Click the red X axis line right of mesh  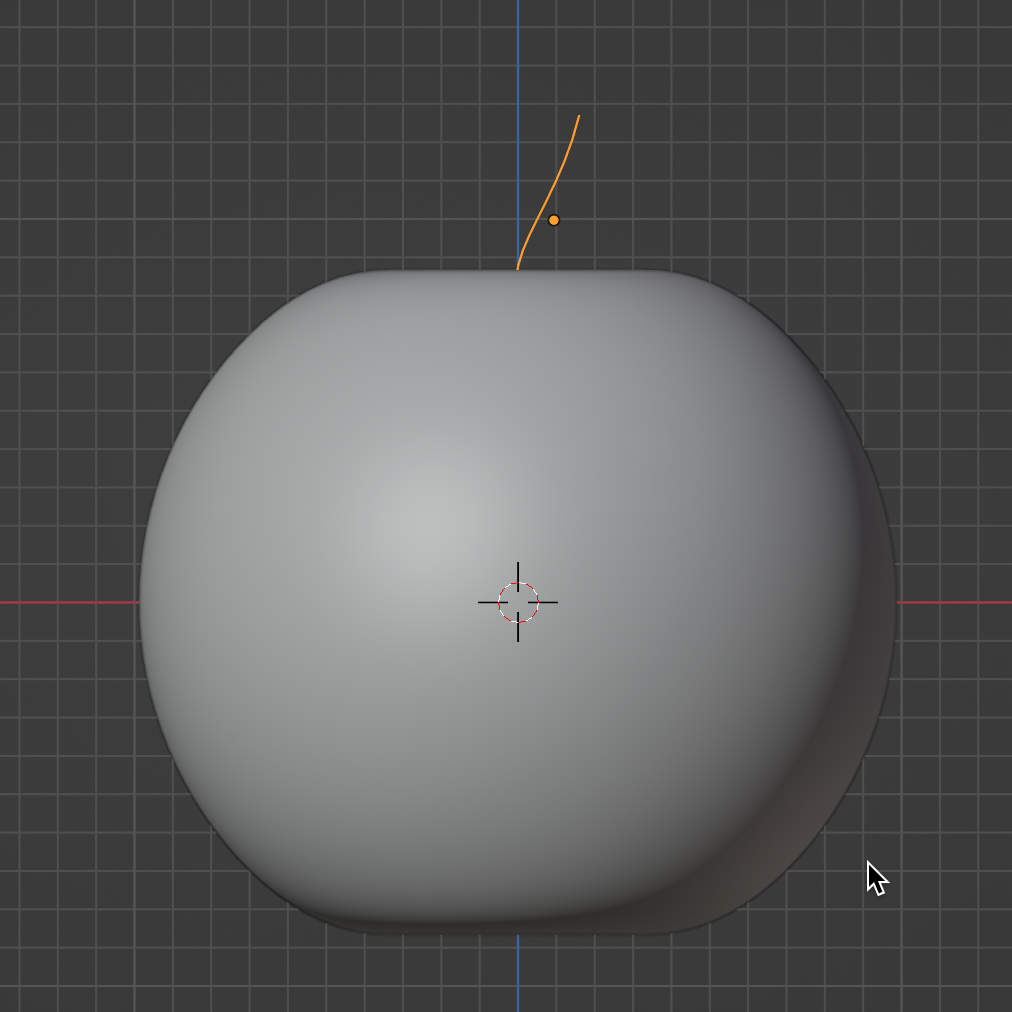[x=955, y=602]
